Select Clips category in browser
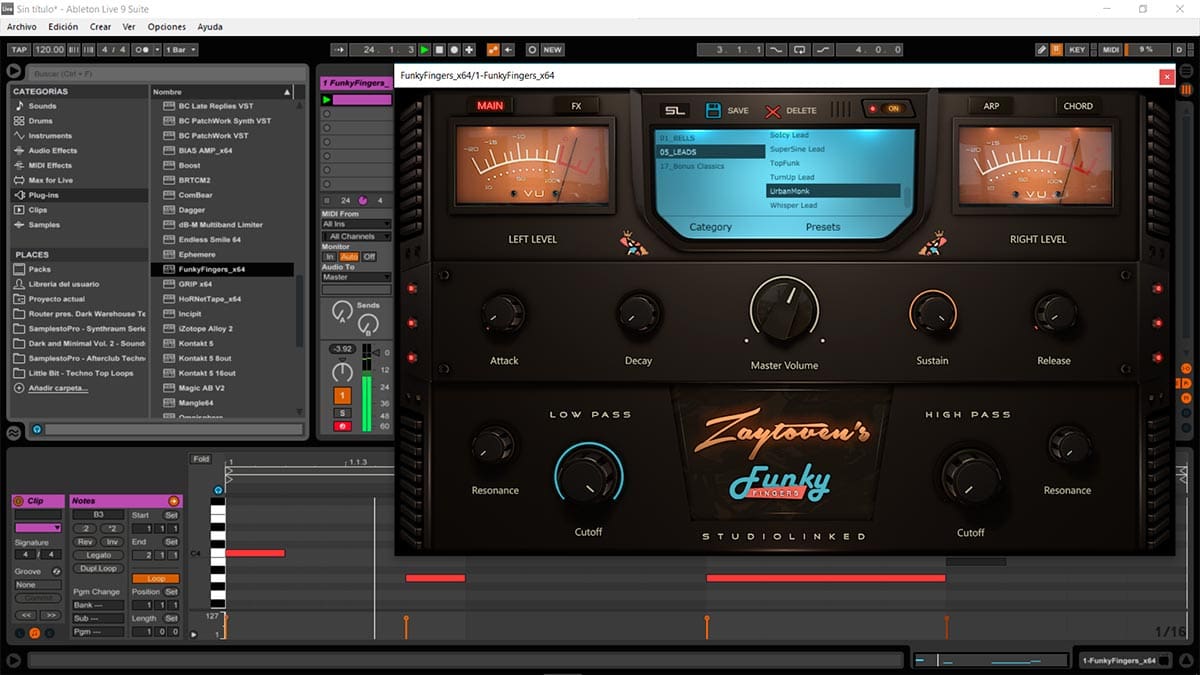Viewport: 1200px width, 675px height. 38,210
